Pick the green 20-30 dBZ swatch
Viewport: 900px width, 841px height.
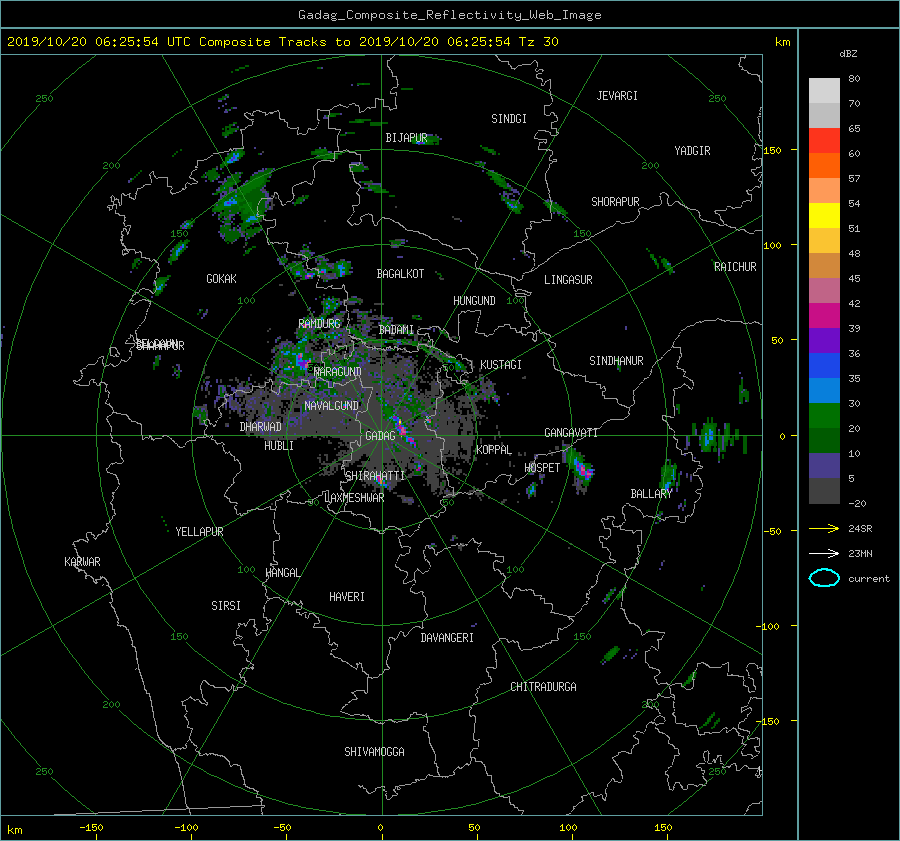click(x=824, y=415)
